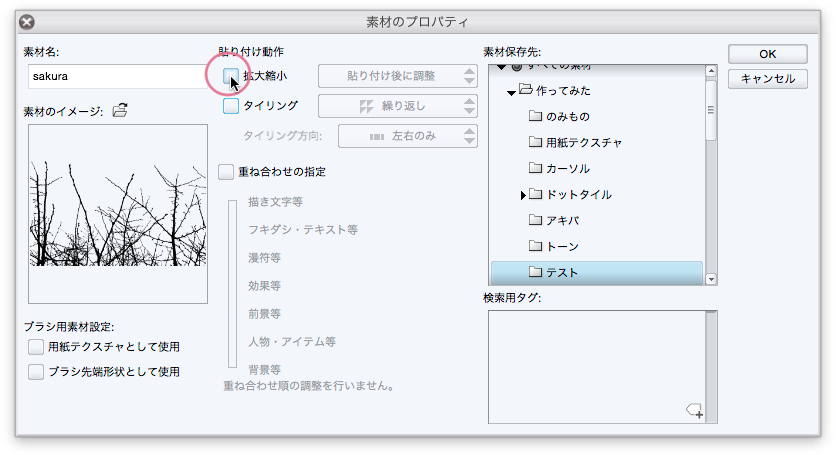Click the 漫符等 overlap level
The height and width of the screenshot is (455, 836).
264,258
